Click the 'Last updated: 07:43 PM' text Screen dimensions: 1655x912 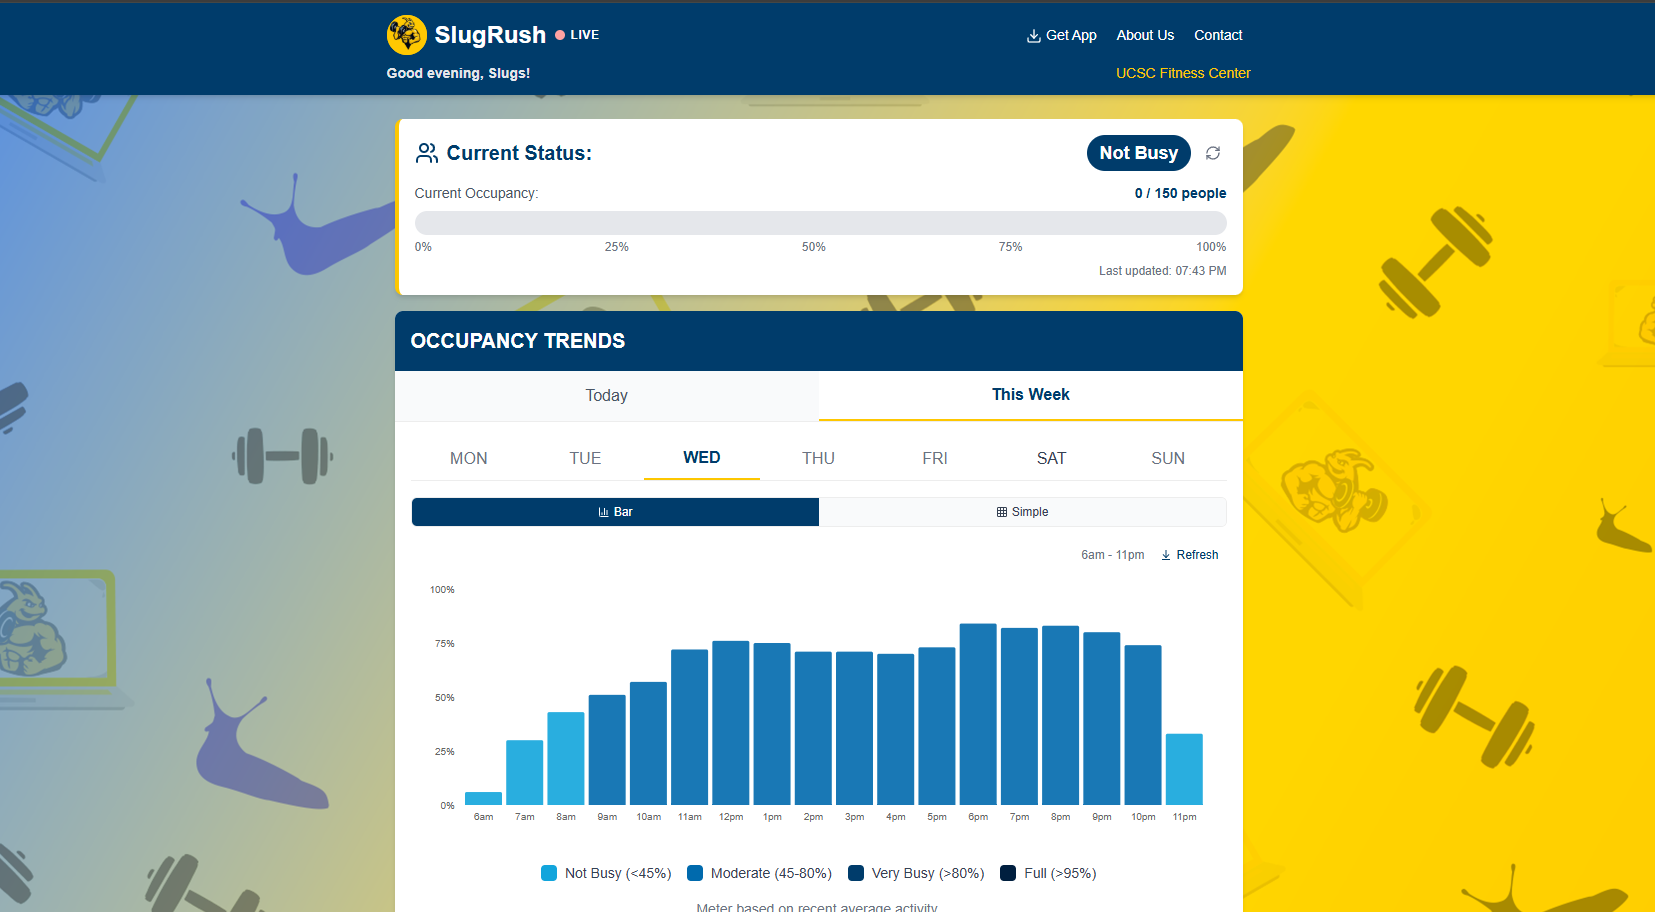pyautogui.click(x=1162, y=271)
